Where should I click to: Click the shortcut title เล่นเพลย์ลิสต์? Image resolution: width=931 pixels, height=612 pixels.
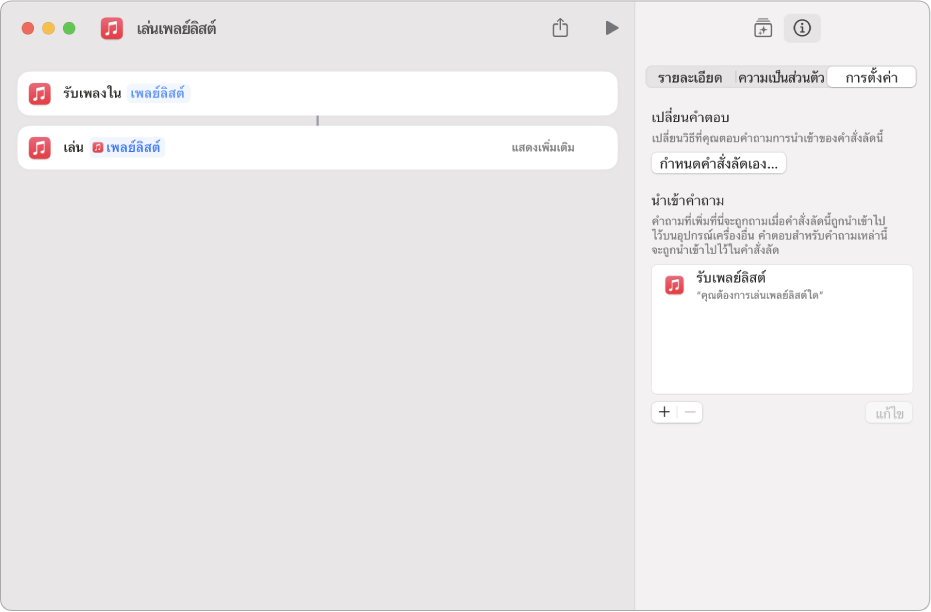pyautogui.click(x=176, y=28)
